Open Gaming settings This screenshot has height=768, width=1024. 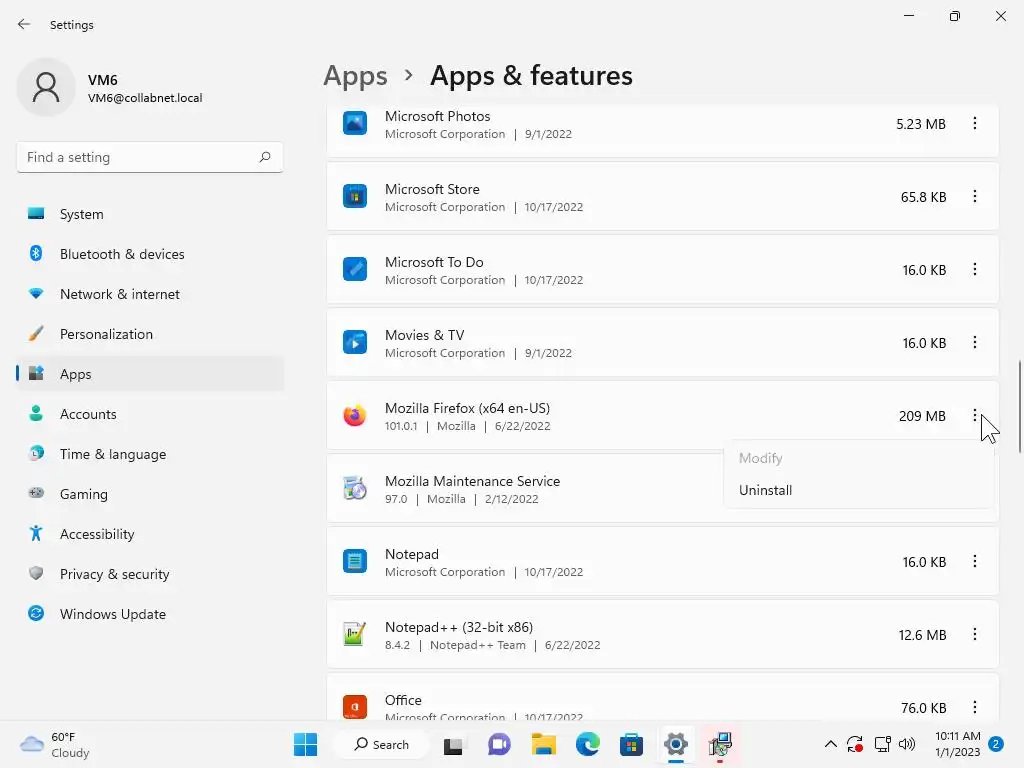150,494
